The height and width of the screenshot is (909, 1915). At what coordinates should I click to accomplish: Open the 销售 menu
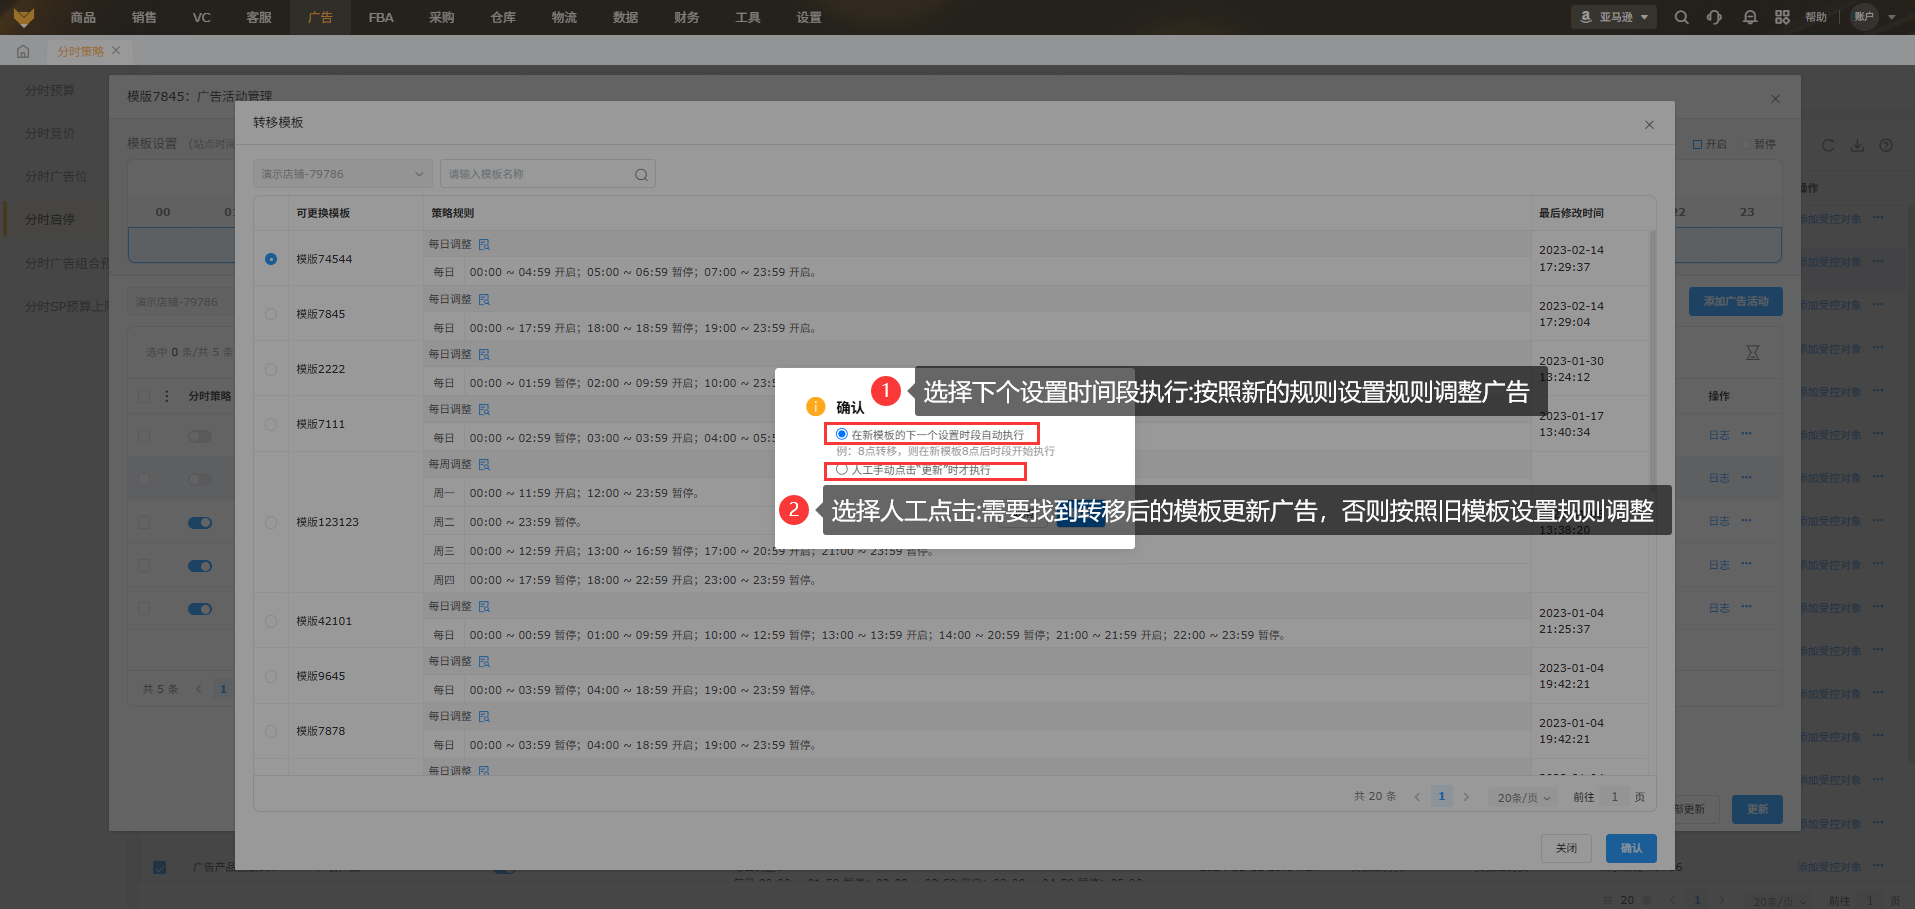pyautogui.click(x=144, y=17)
